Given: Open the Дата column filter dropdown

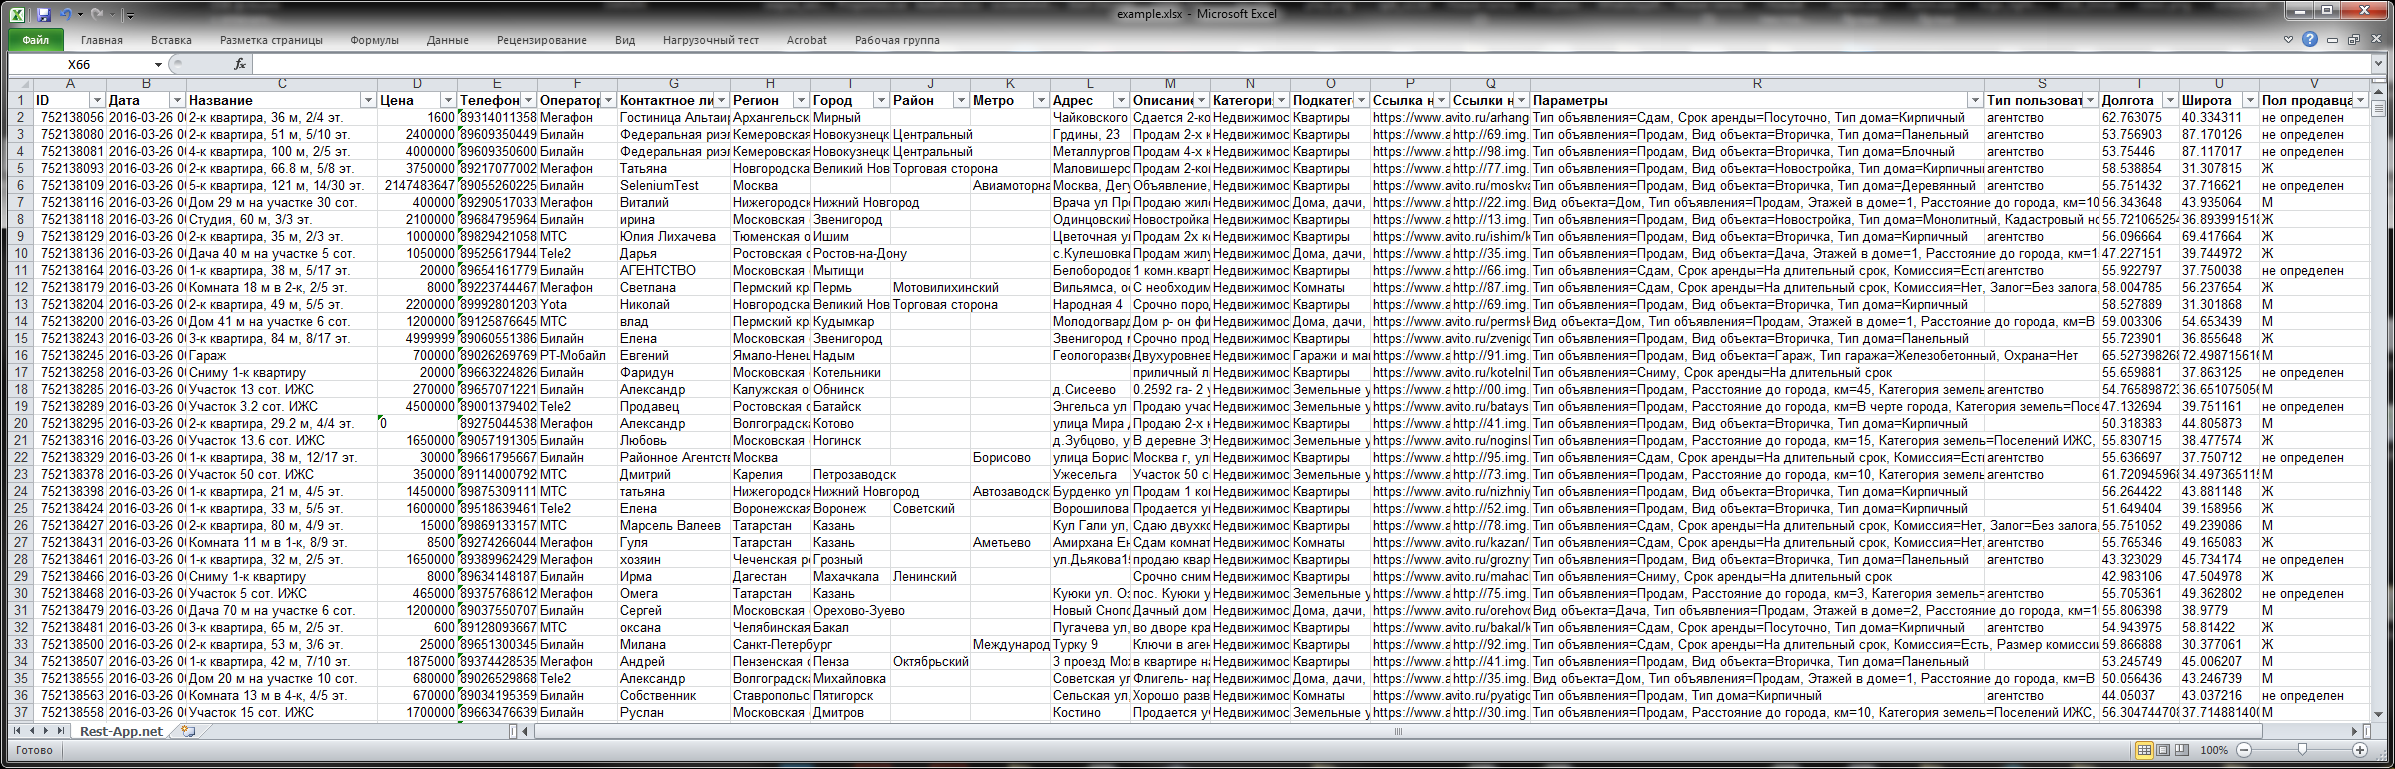Looking at the screenshot, I should tap(177, 100).
